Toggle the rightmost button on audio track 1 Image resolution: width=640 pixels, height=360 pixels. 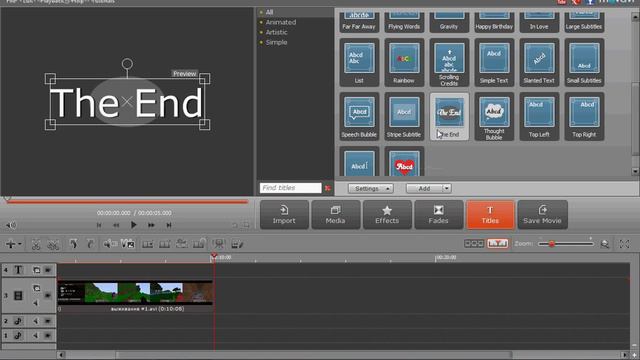48,336
